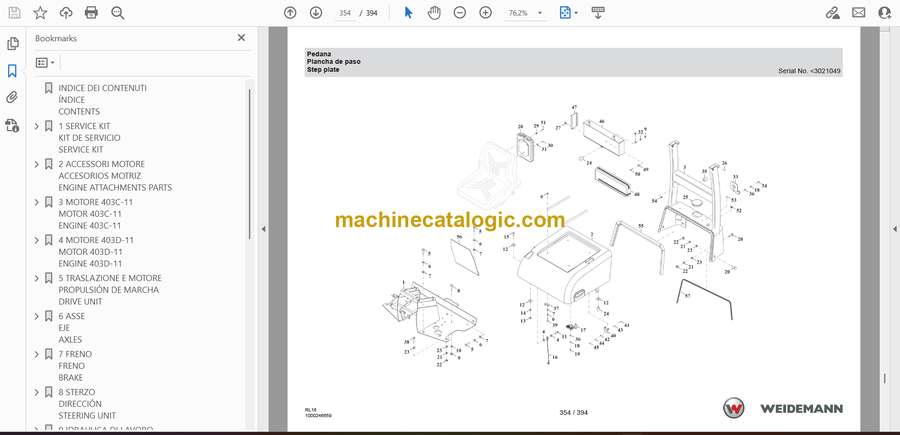Click the page number field showing 354

(x=344, y=13)
